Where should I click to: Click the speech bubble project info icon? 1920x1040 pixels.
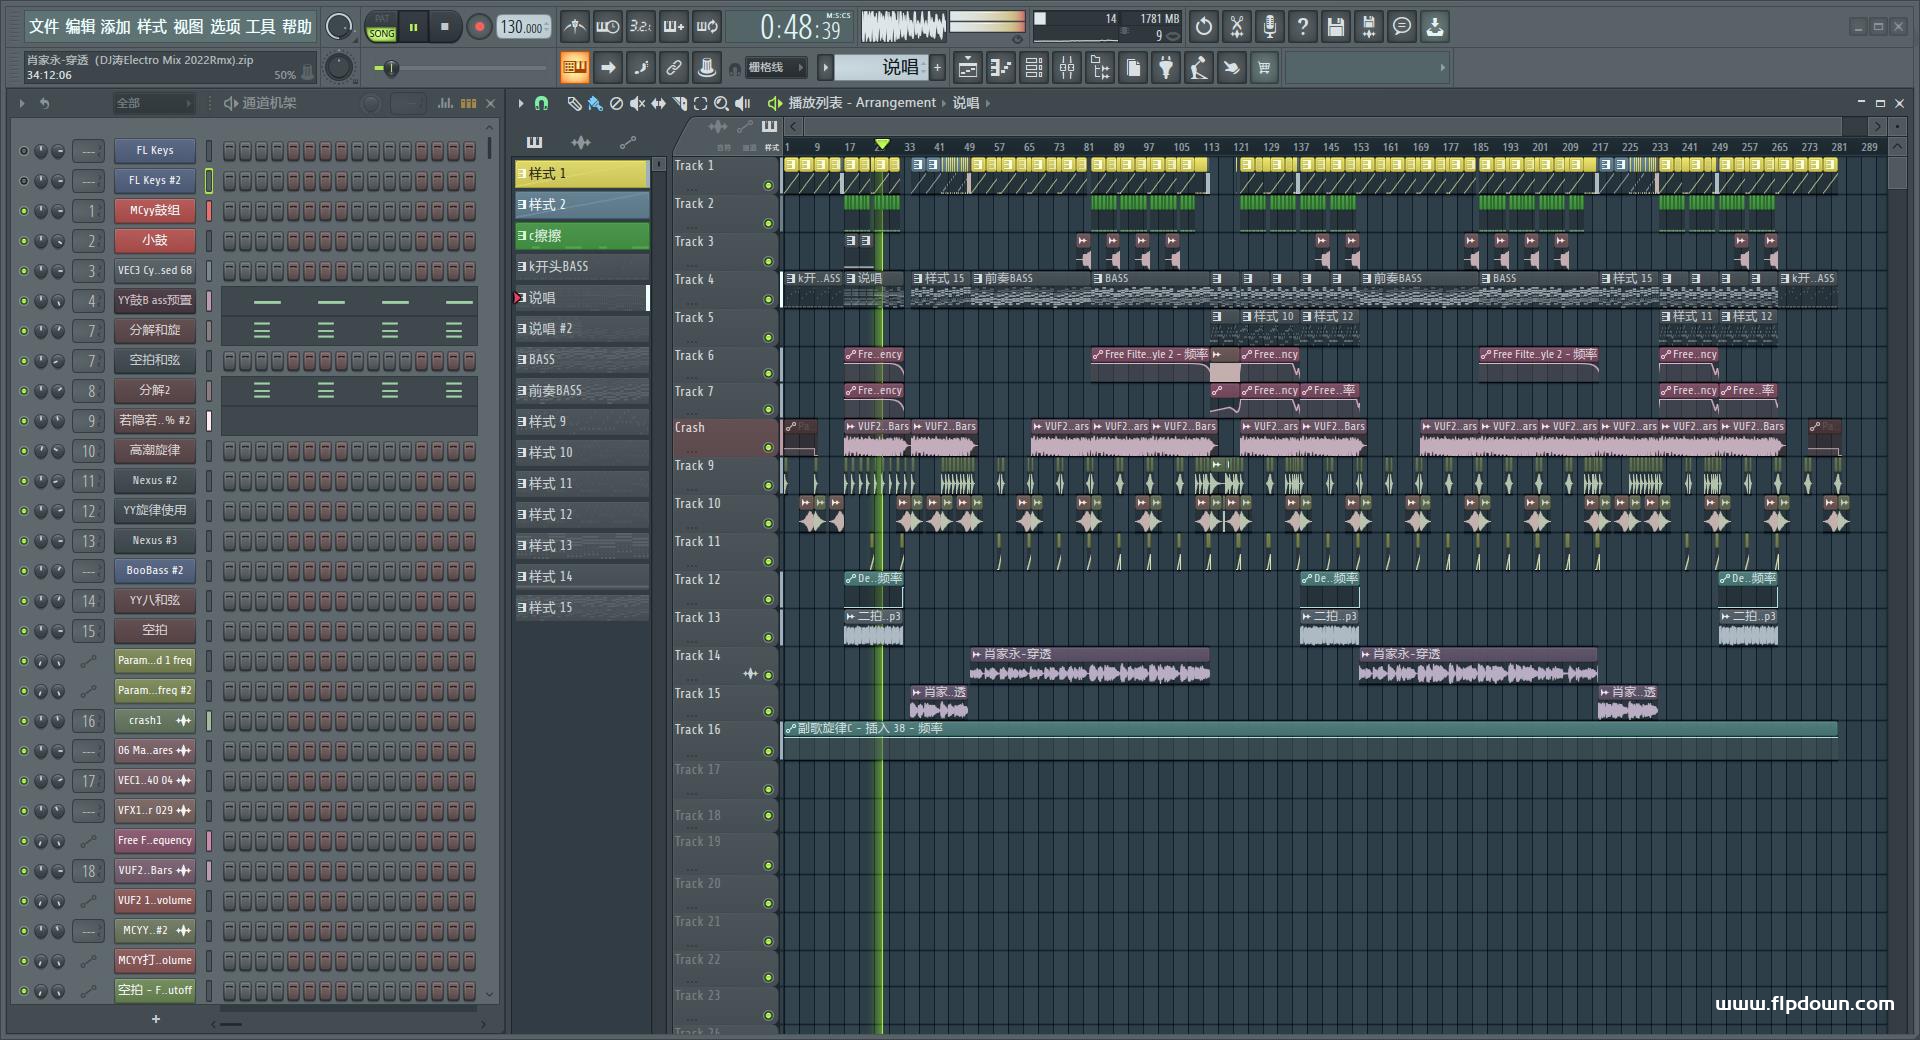1402,27
